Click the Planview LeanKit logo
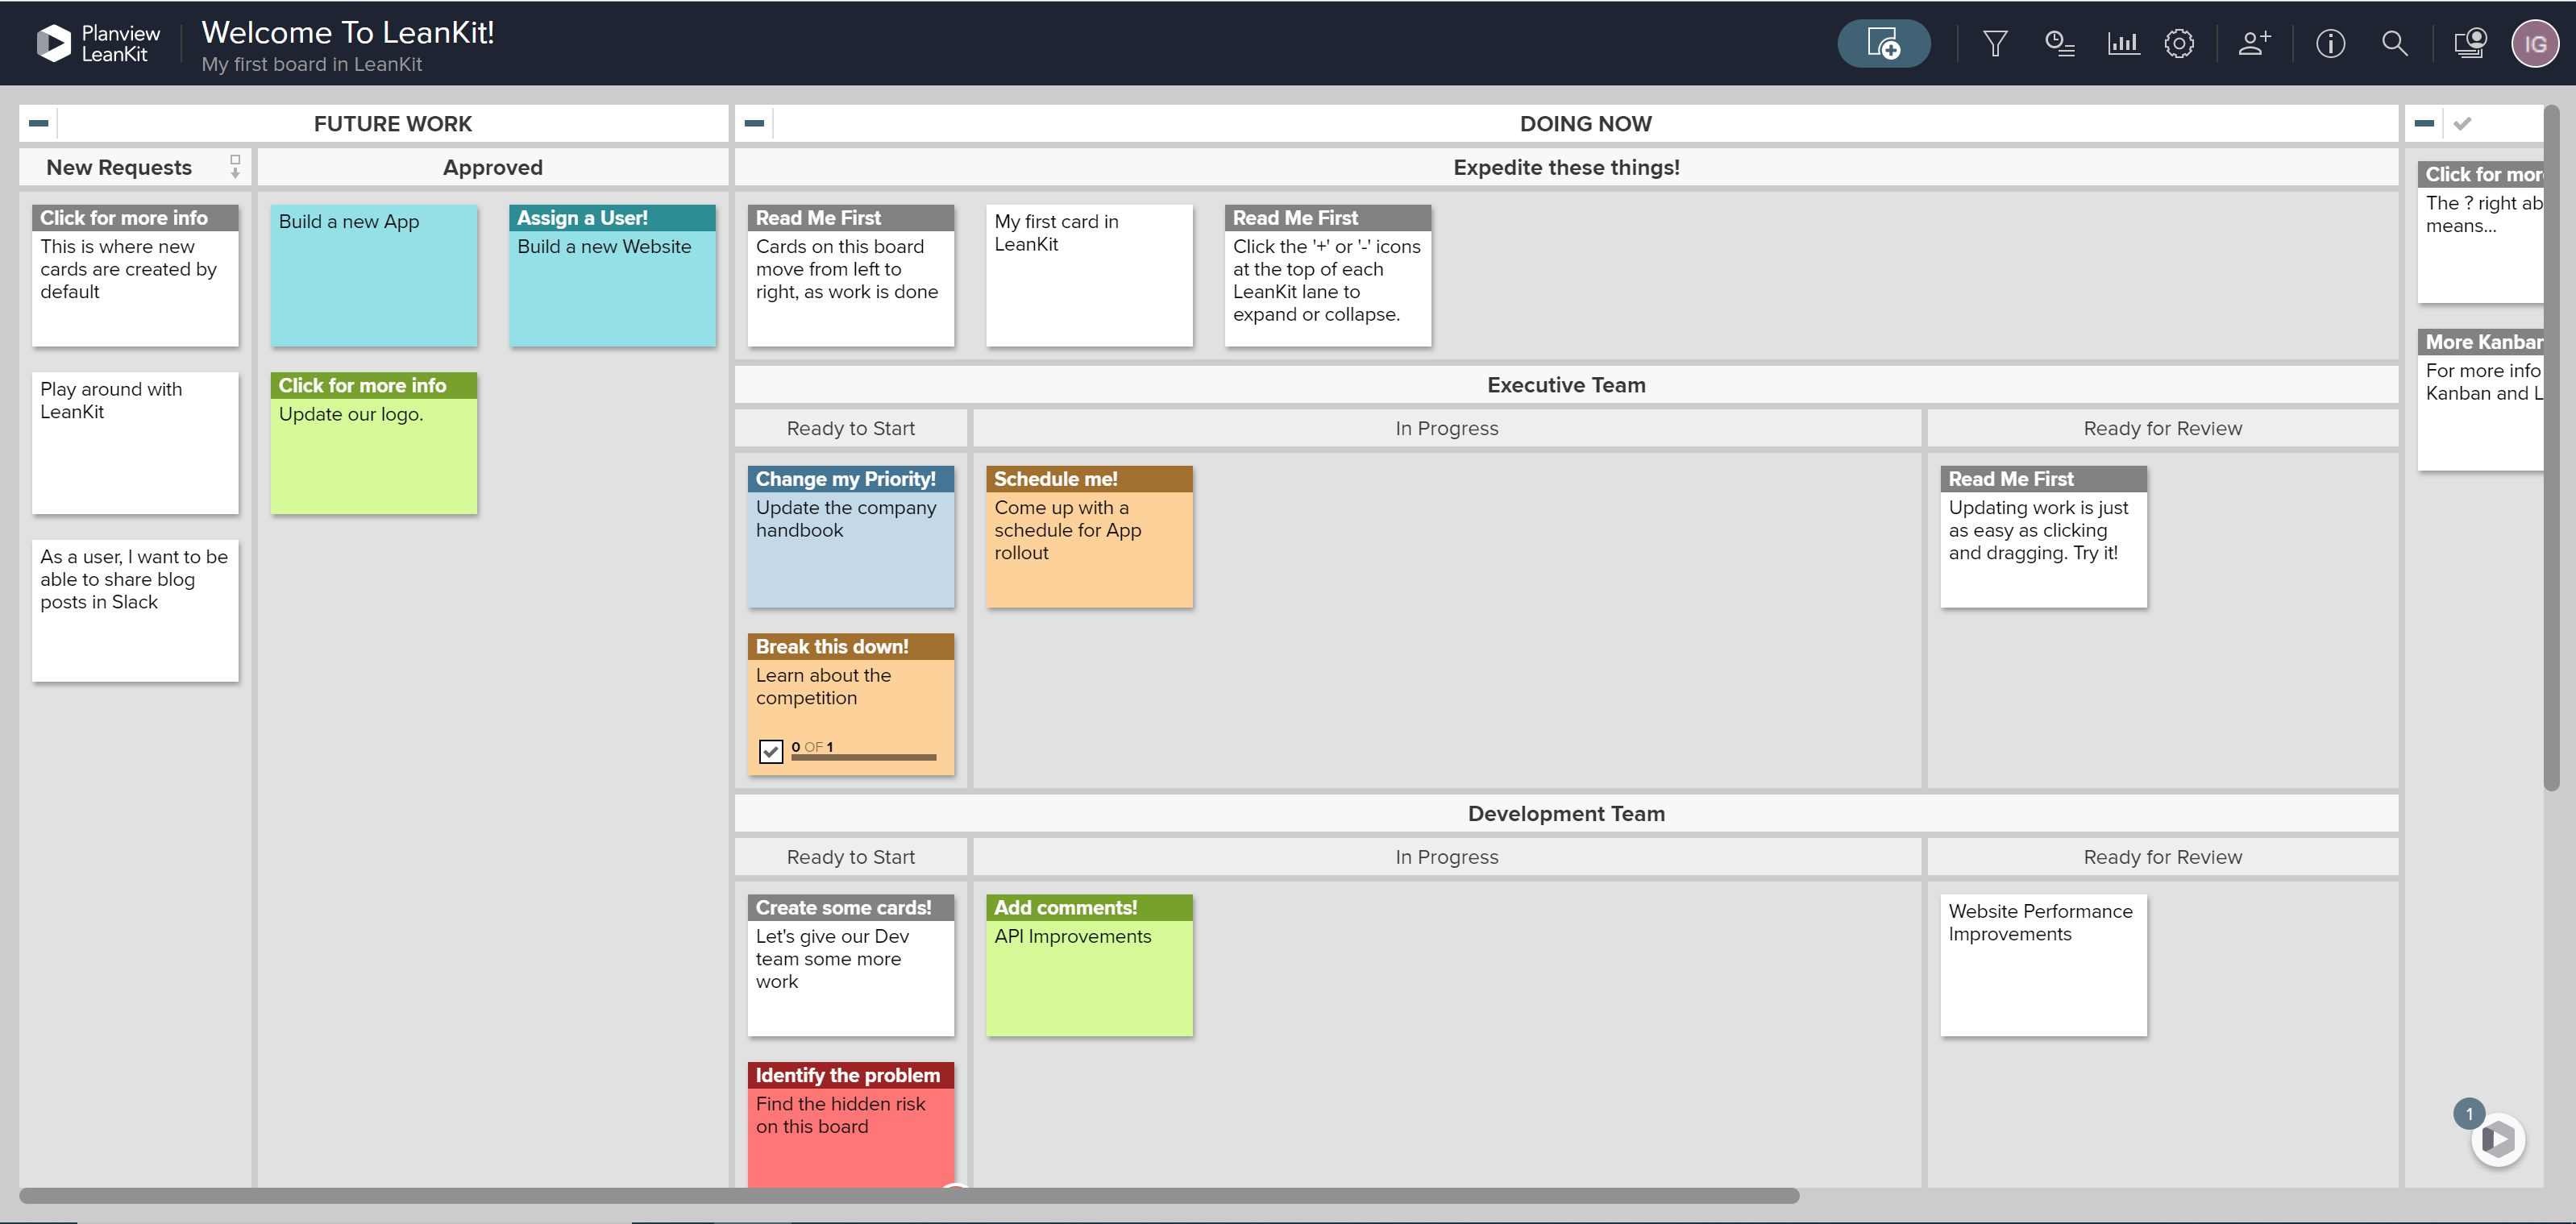Viewport: 2576px width, 1224px height. pyautogui.click(x=97, y=42)
